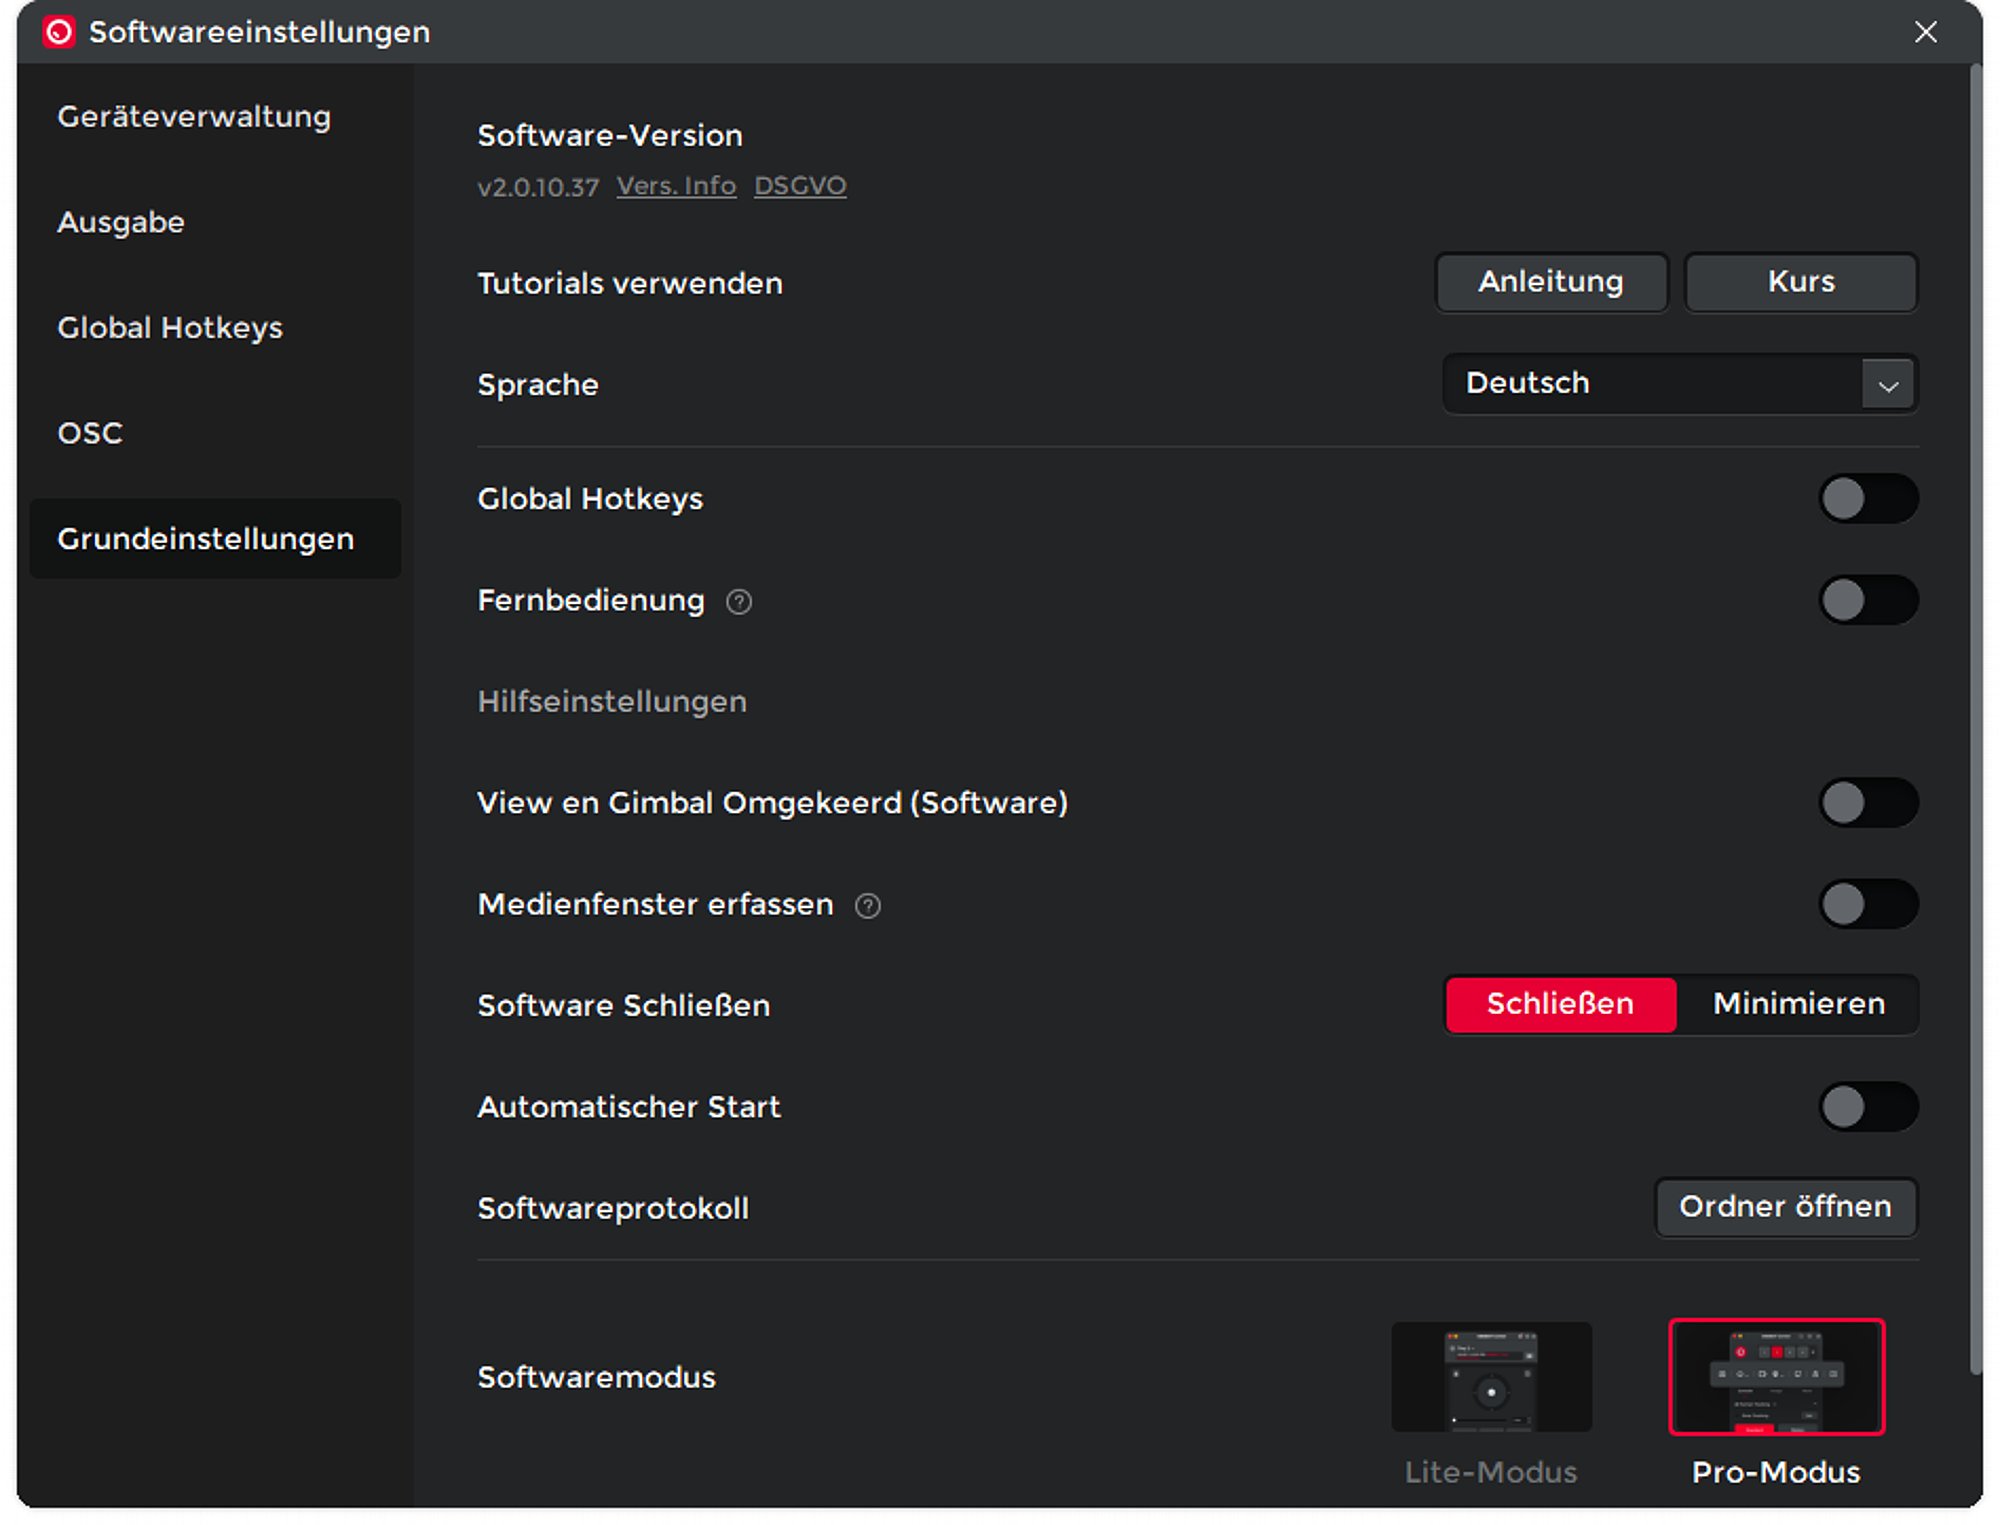Select the Pro-Modus thumbnail
The height and width of the screenshot is (1525, 2000).
click(1776, 1377)
